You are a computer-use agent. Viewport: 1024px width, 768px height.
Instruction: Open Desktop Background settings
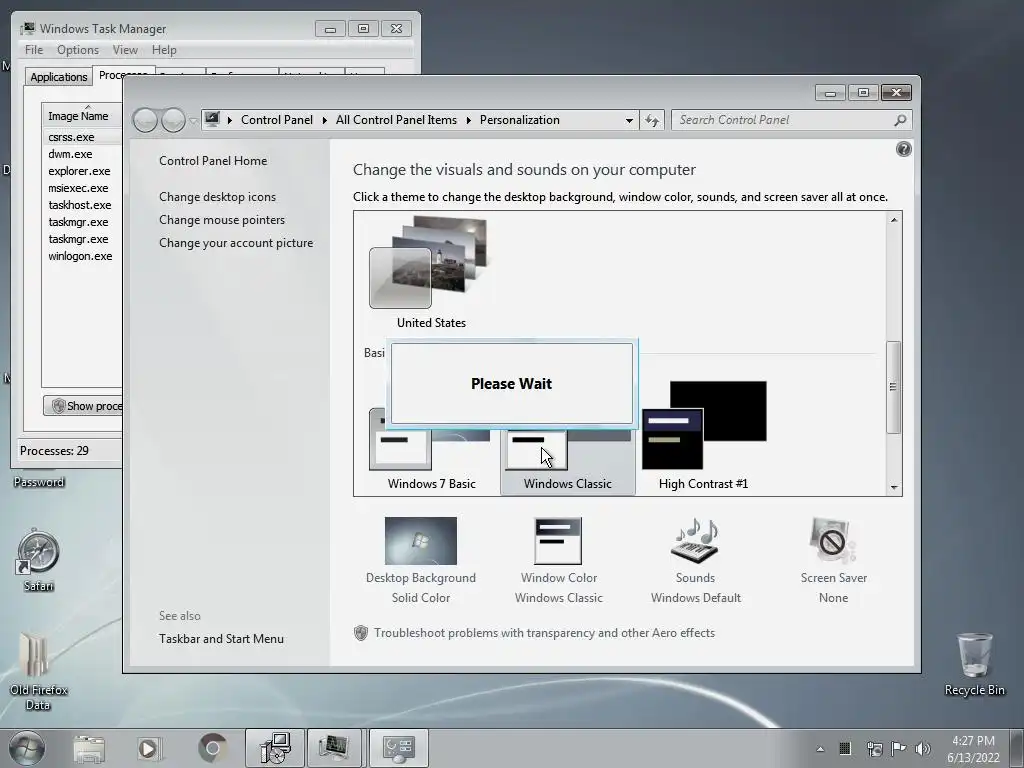[421, 560]
